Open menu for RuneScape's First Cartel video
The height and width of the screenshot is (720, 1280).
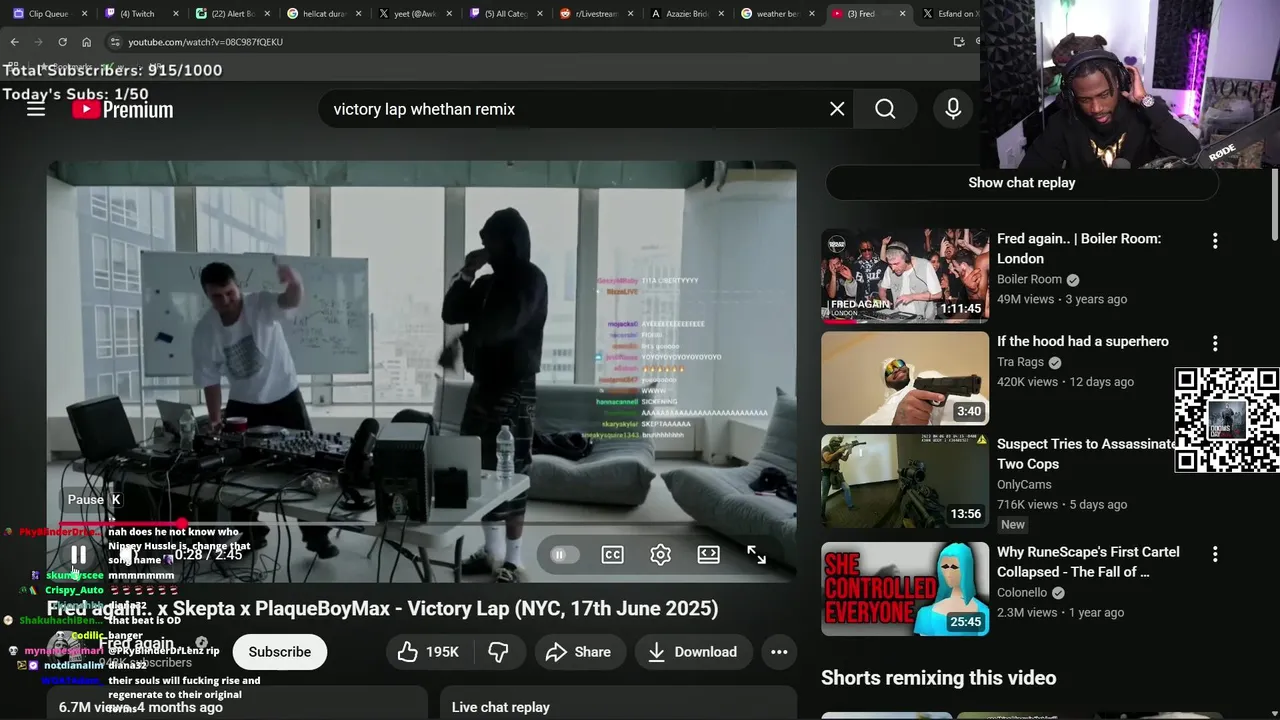click(1215, 554)
